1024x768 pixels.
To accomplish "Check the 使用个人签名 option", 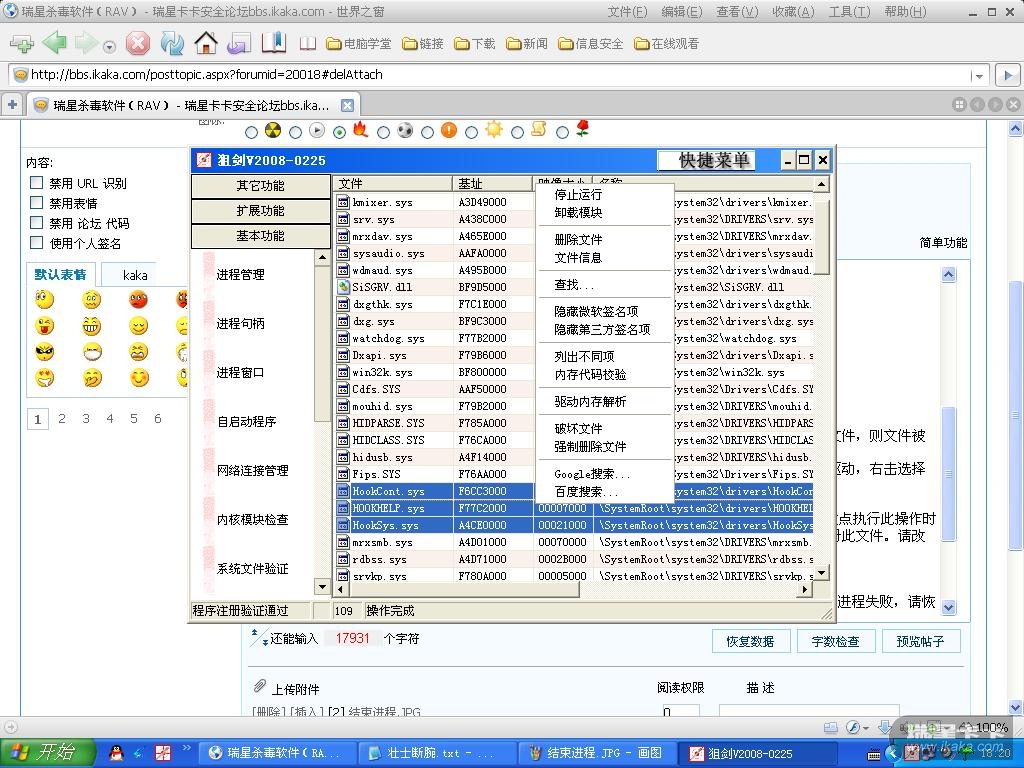I will tap(37, 243).
